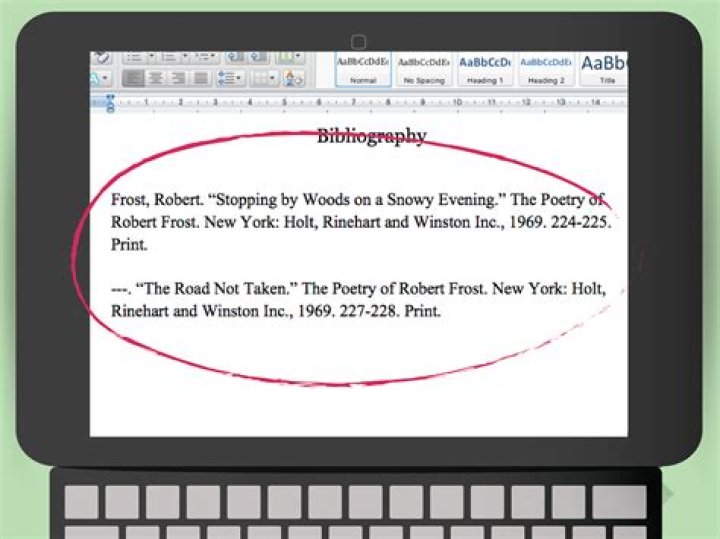The width and height of the screenshot is (720, 539).
Task: Click the borders grid icon
Action: (x=258, y=78)
